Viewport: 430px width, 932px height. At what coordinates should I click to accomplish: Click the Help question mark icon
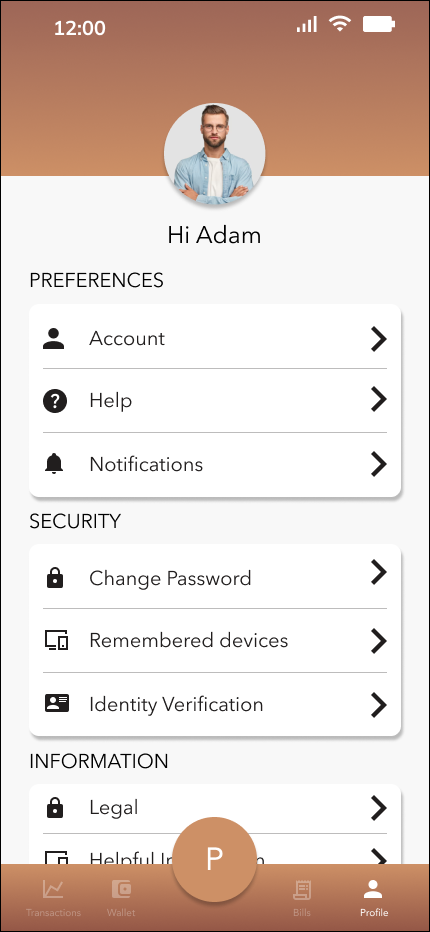55,401
